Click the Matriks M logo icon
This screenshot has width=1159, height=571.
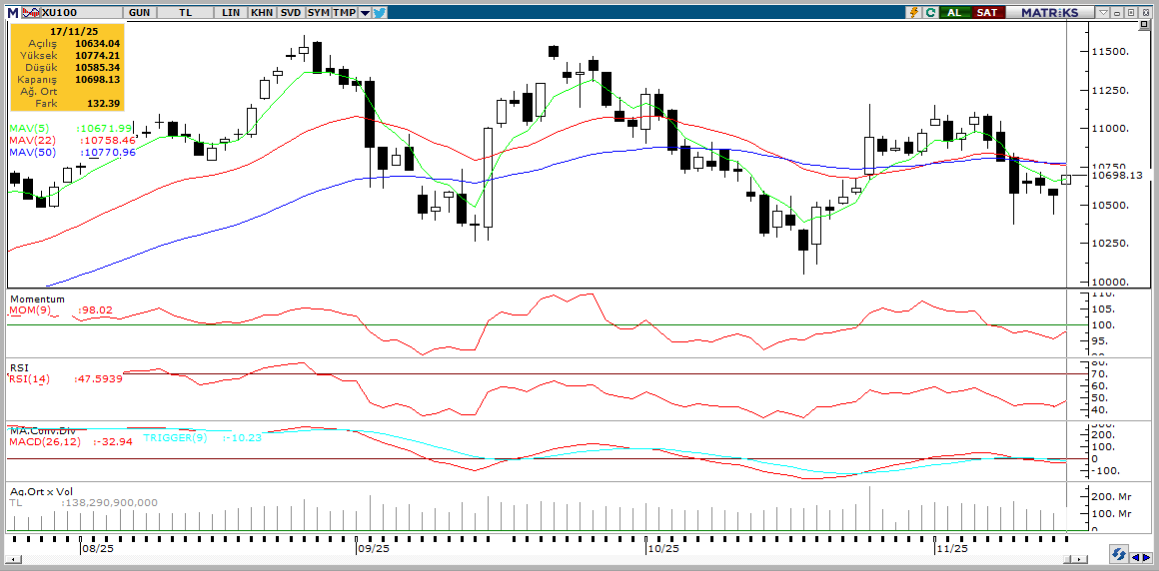tap(10, 12)
